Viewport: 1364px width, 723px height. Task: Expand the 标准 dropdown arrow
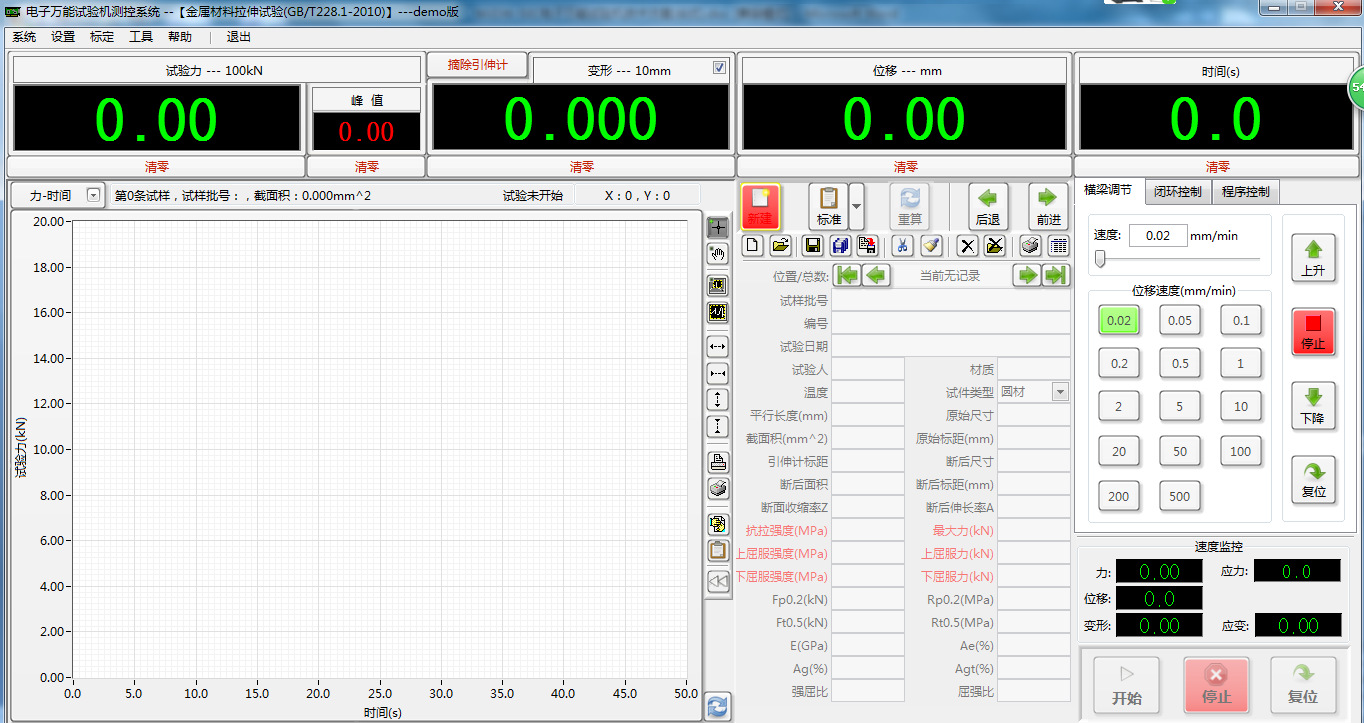coord(856,206)
